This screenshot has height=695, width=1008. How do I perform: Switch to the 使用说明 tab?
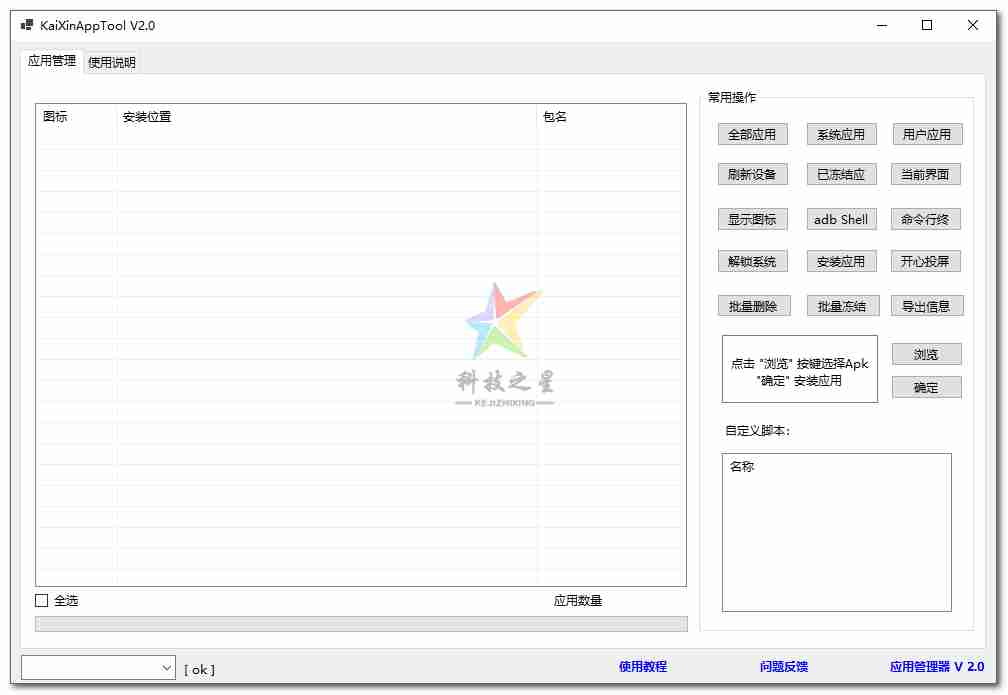111,62
